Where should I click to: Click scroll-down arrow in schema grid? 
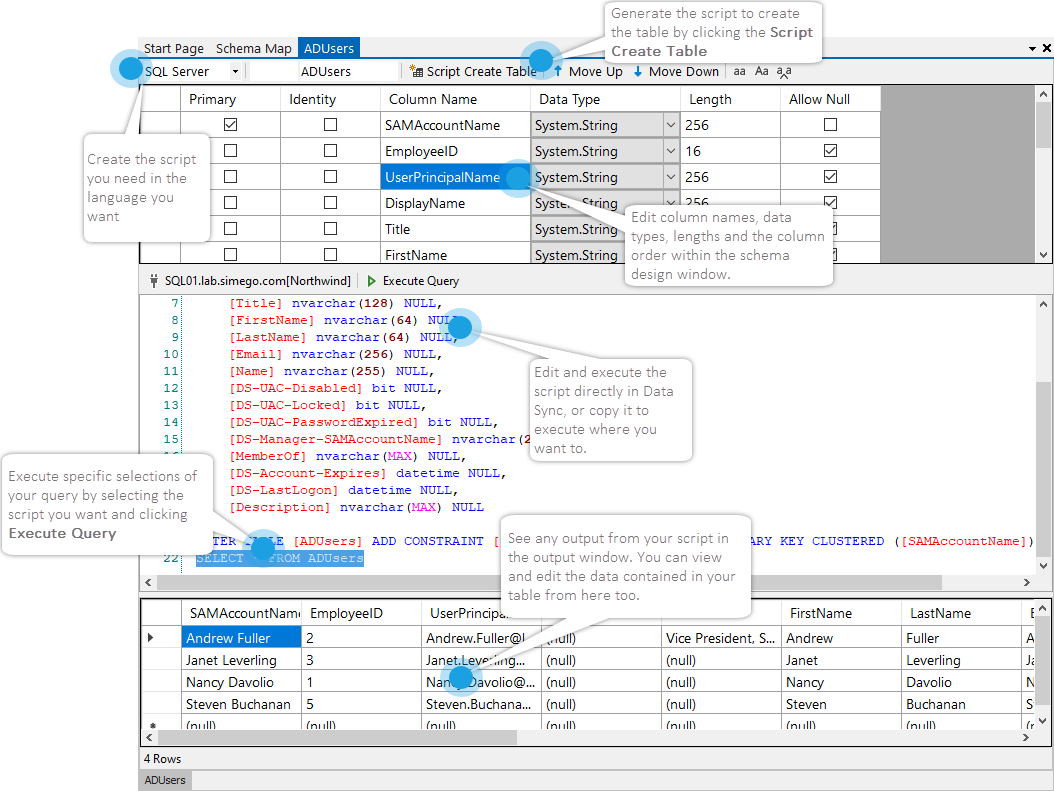point(1043,255)
